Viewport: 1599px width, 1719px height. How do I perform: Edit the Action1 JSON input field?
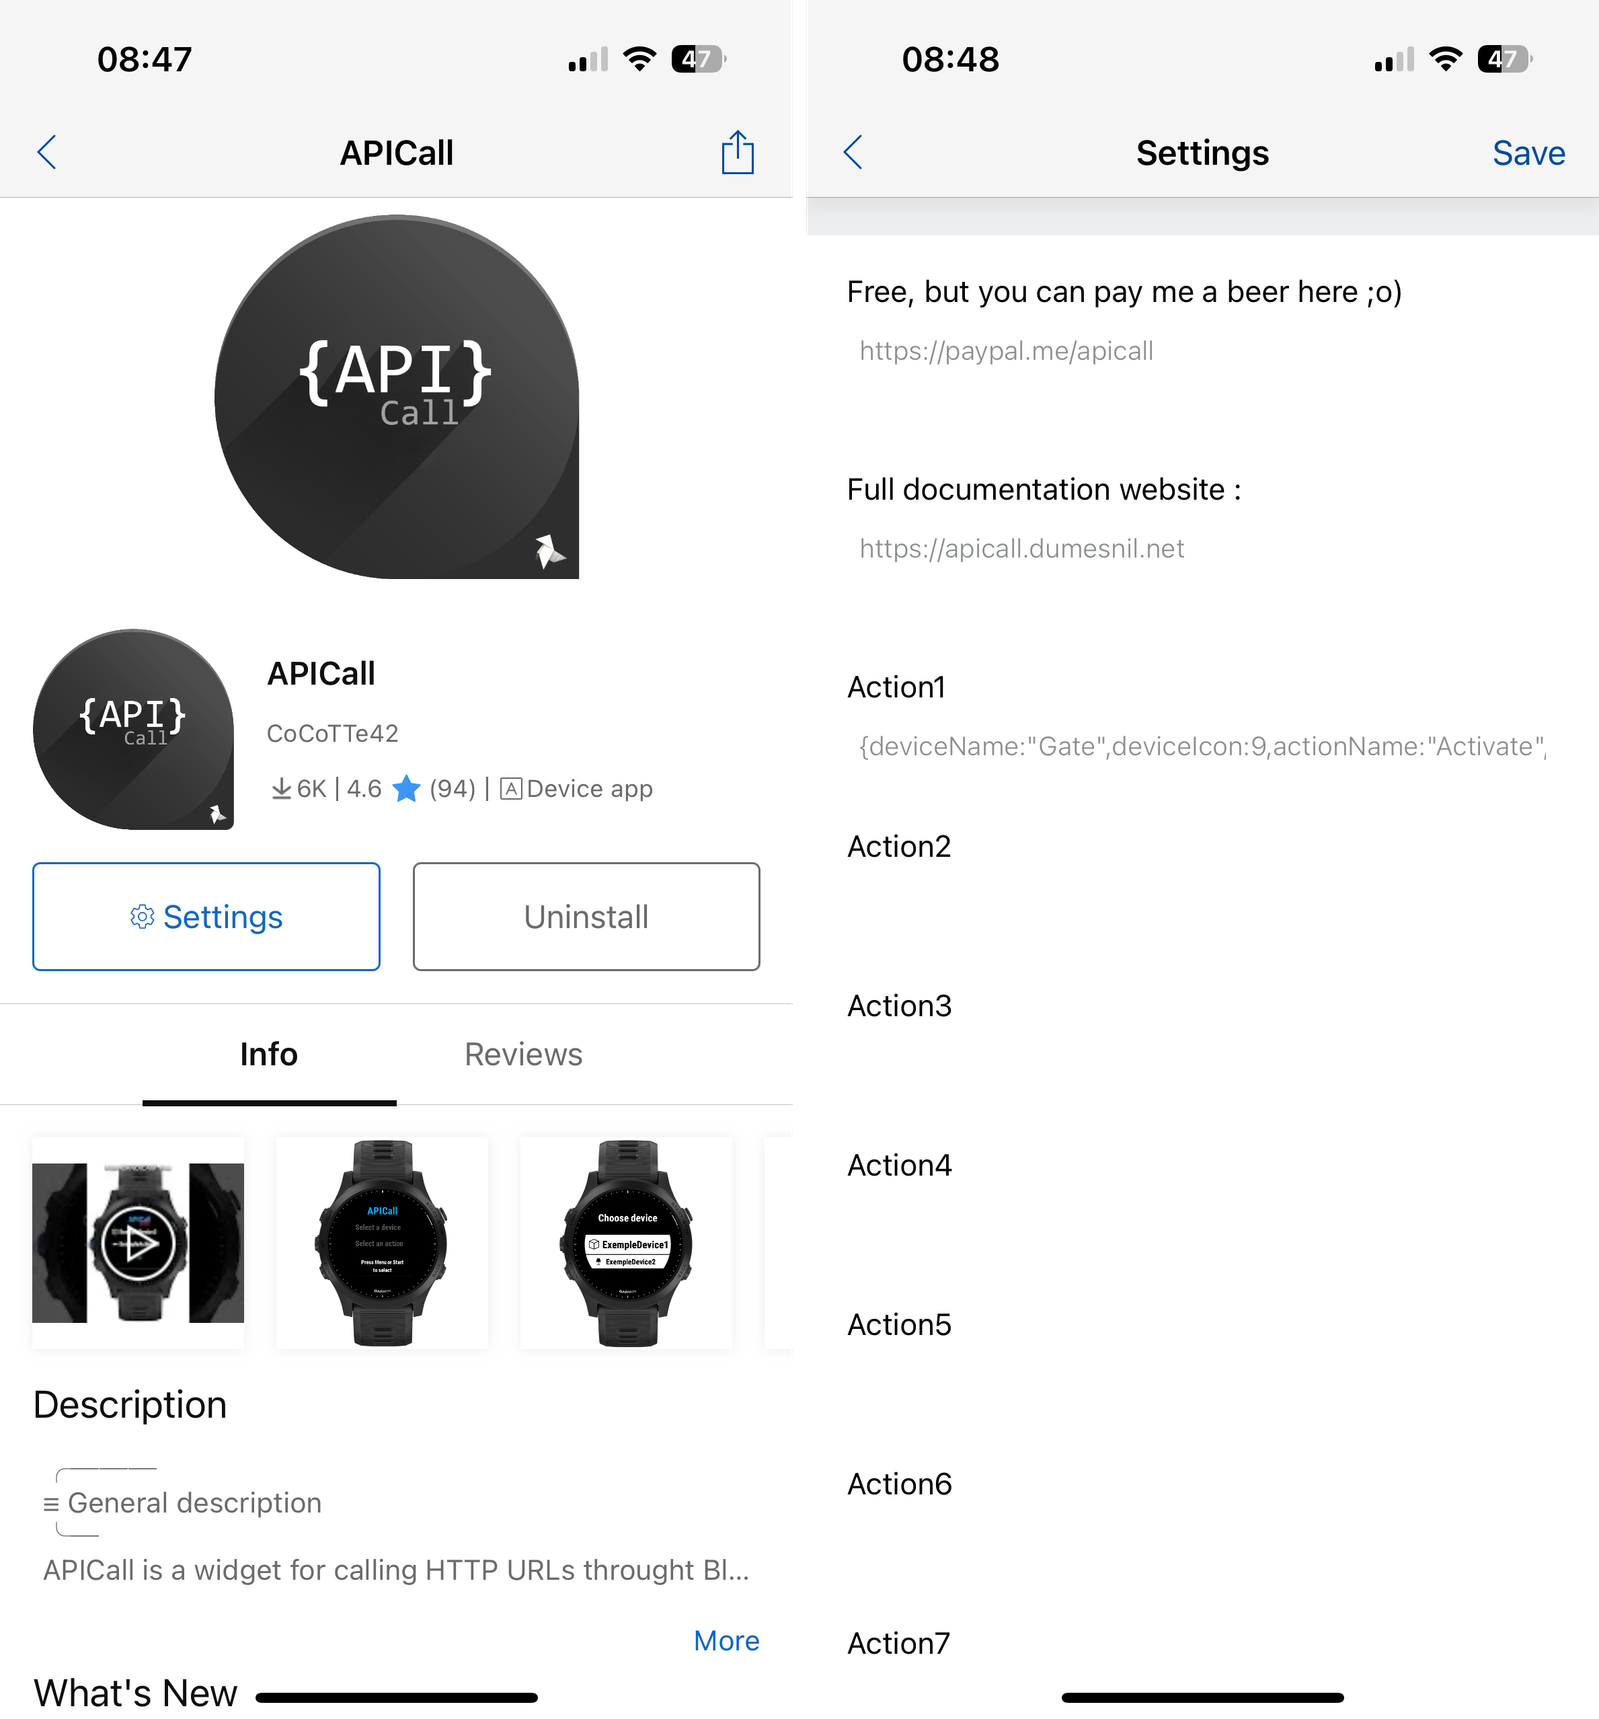pyautogui.click(x=1202, y=747)
